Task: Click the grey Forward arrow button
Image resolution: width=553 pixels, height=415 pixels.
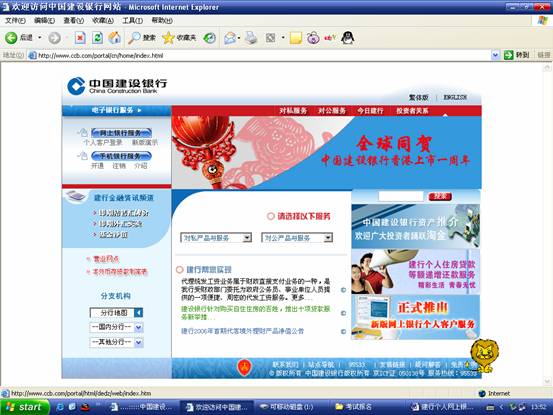Action: click(54, 38)
